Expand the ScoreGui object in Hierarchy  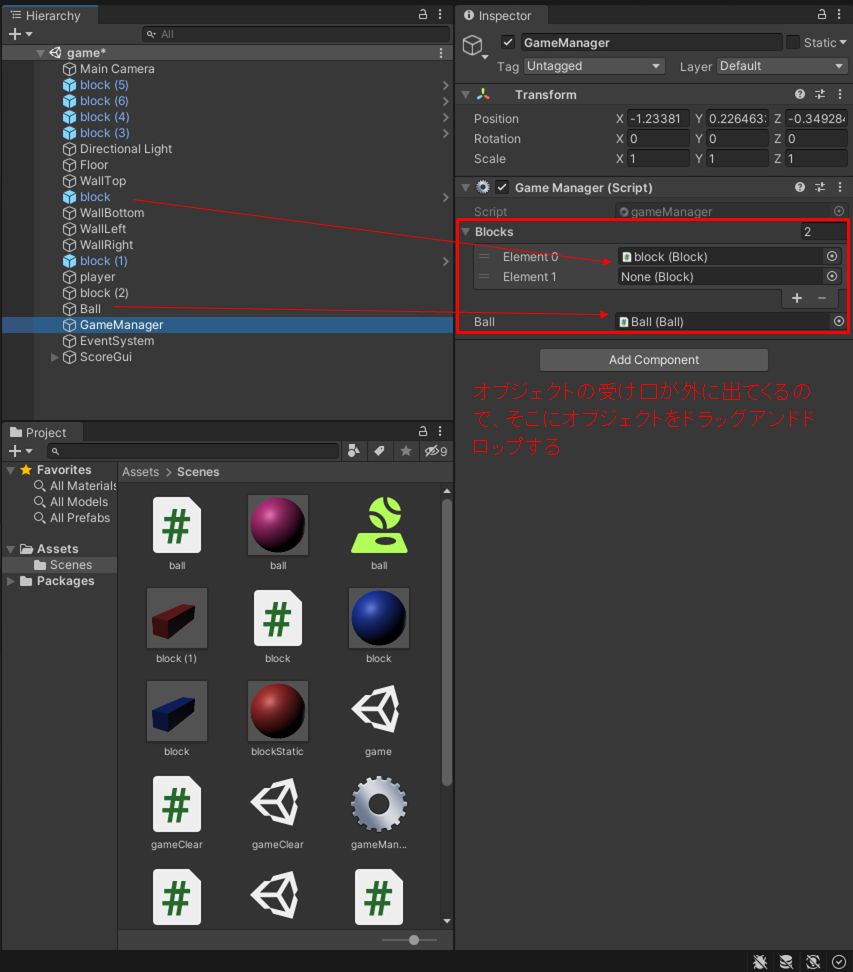coord(55,357)
